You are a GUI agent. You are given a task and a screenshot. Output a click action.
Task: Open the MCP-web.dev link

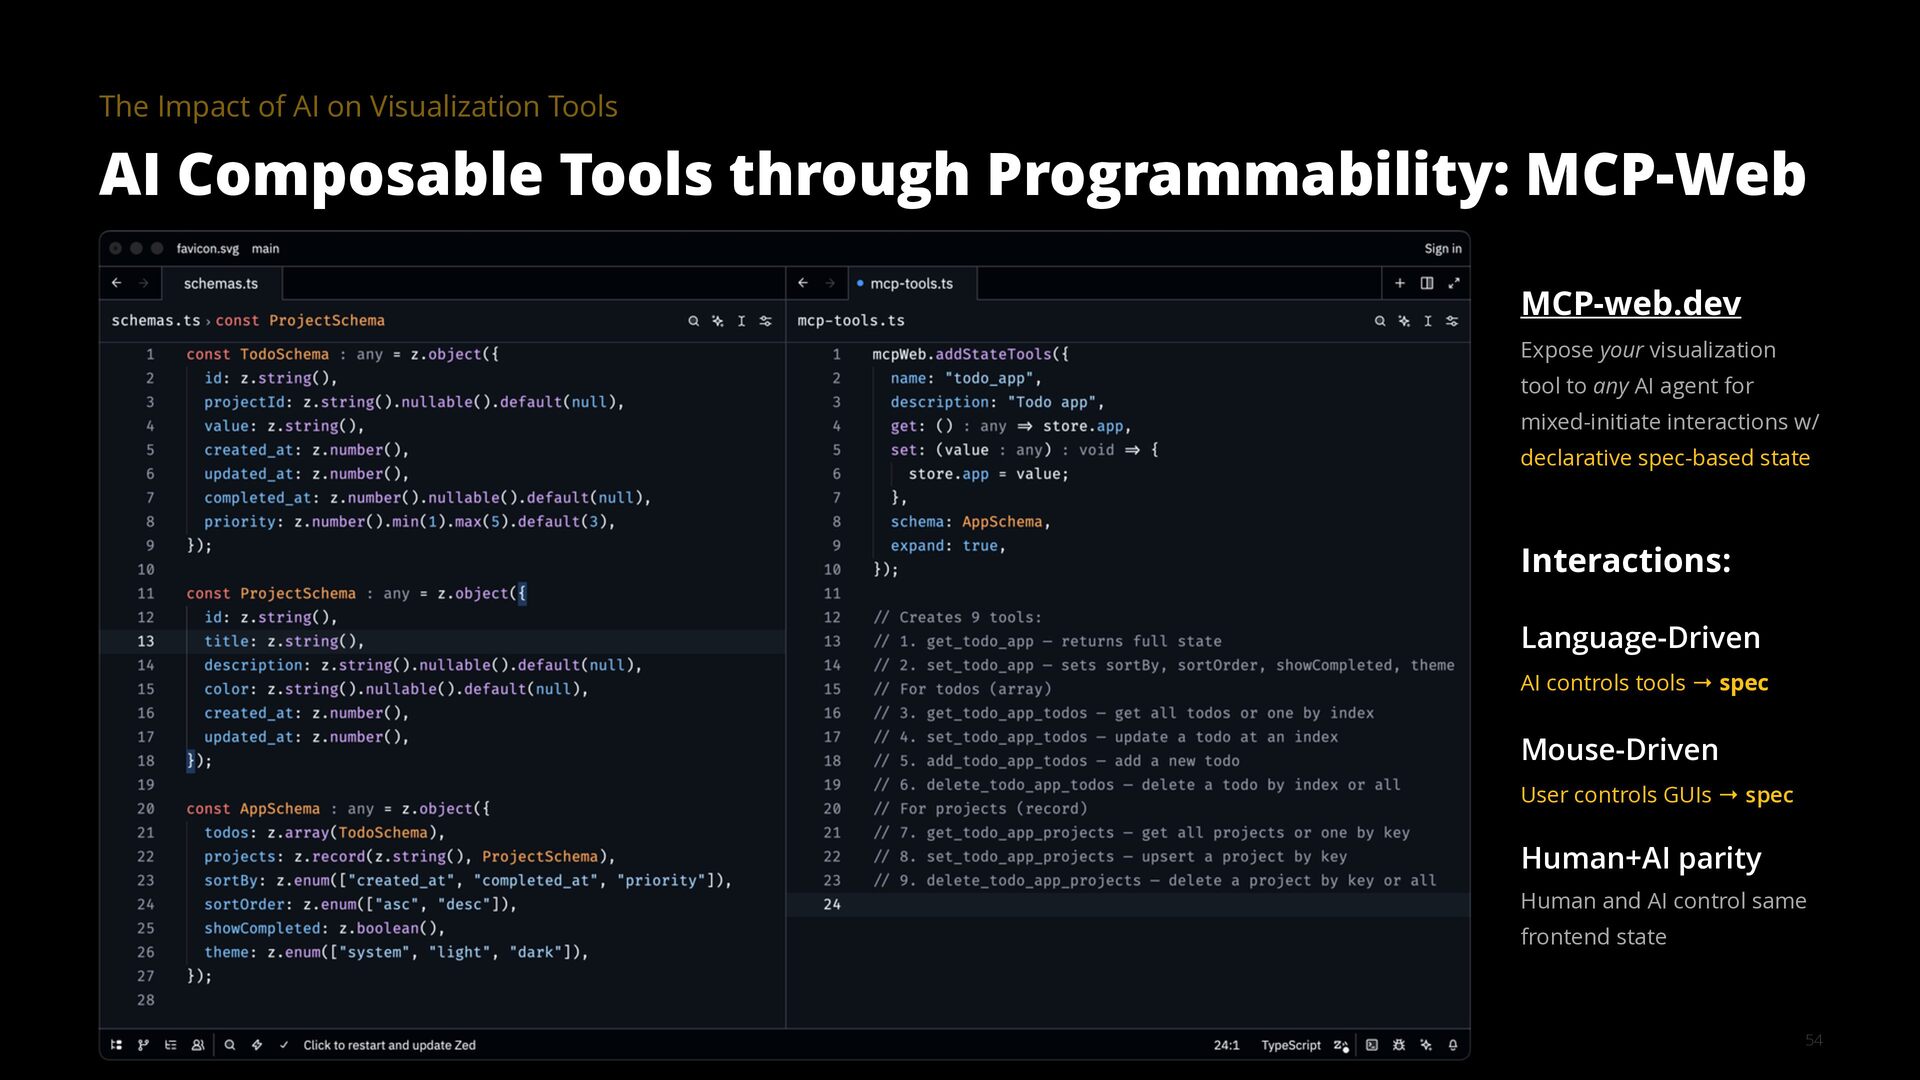pyautogui.click(x=1630, y=303)
